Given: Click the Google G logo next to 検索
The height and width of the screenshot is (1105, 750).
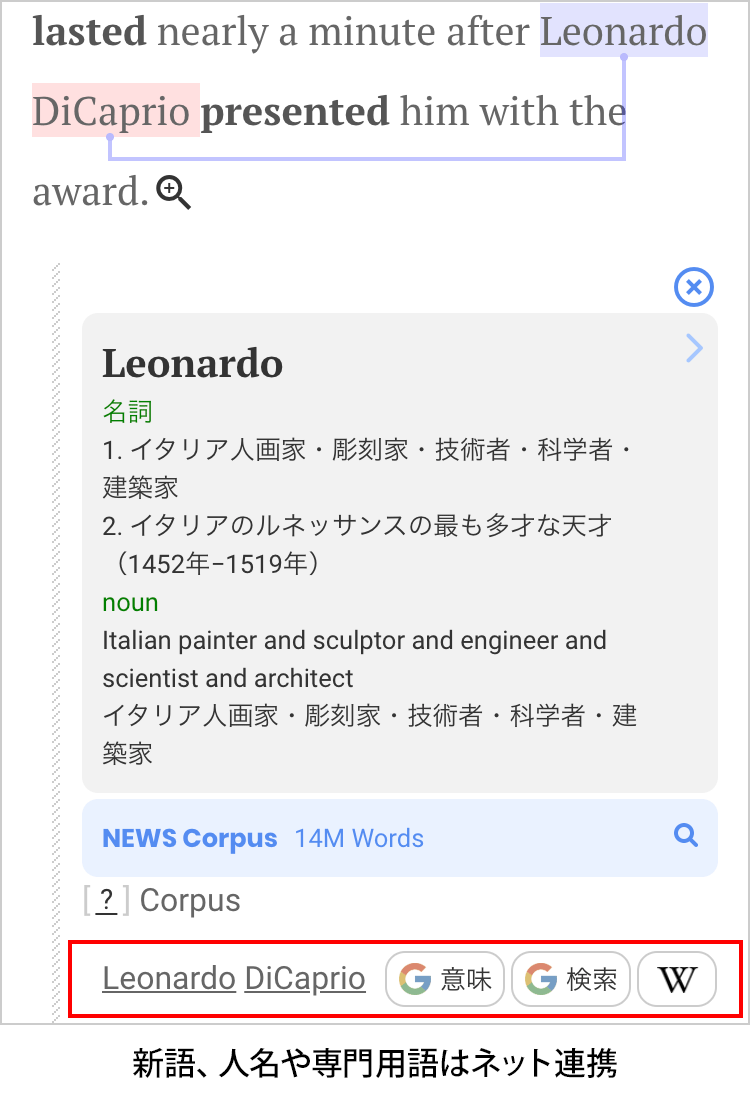Looking at the screenshot, I should (541, 979).
